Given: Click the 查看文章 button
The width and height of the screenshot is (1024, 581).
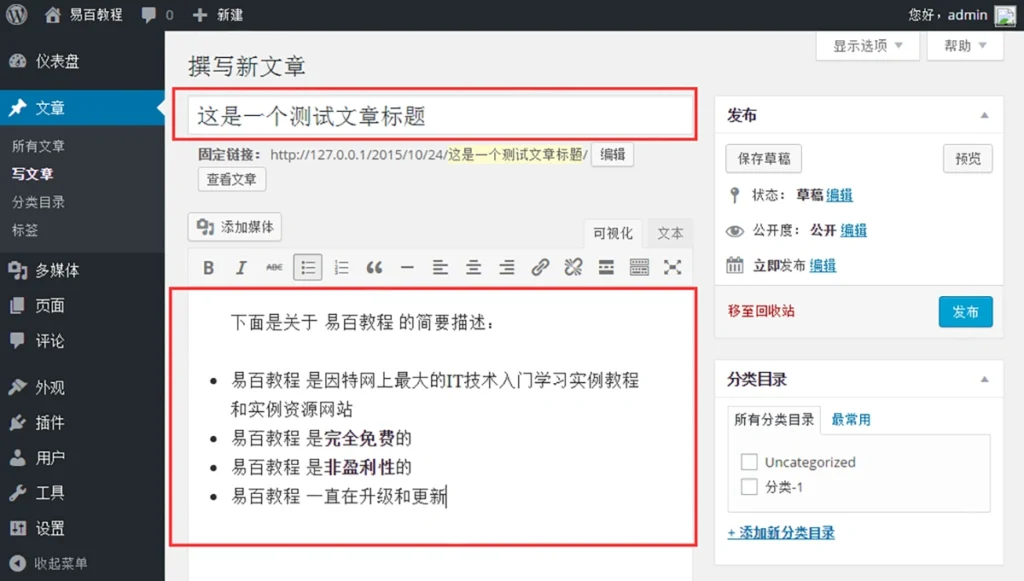Looking at the screenshot, I should pyautogui.click(x=232, y=180).
